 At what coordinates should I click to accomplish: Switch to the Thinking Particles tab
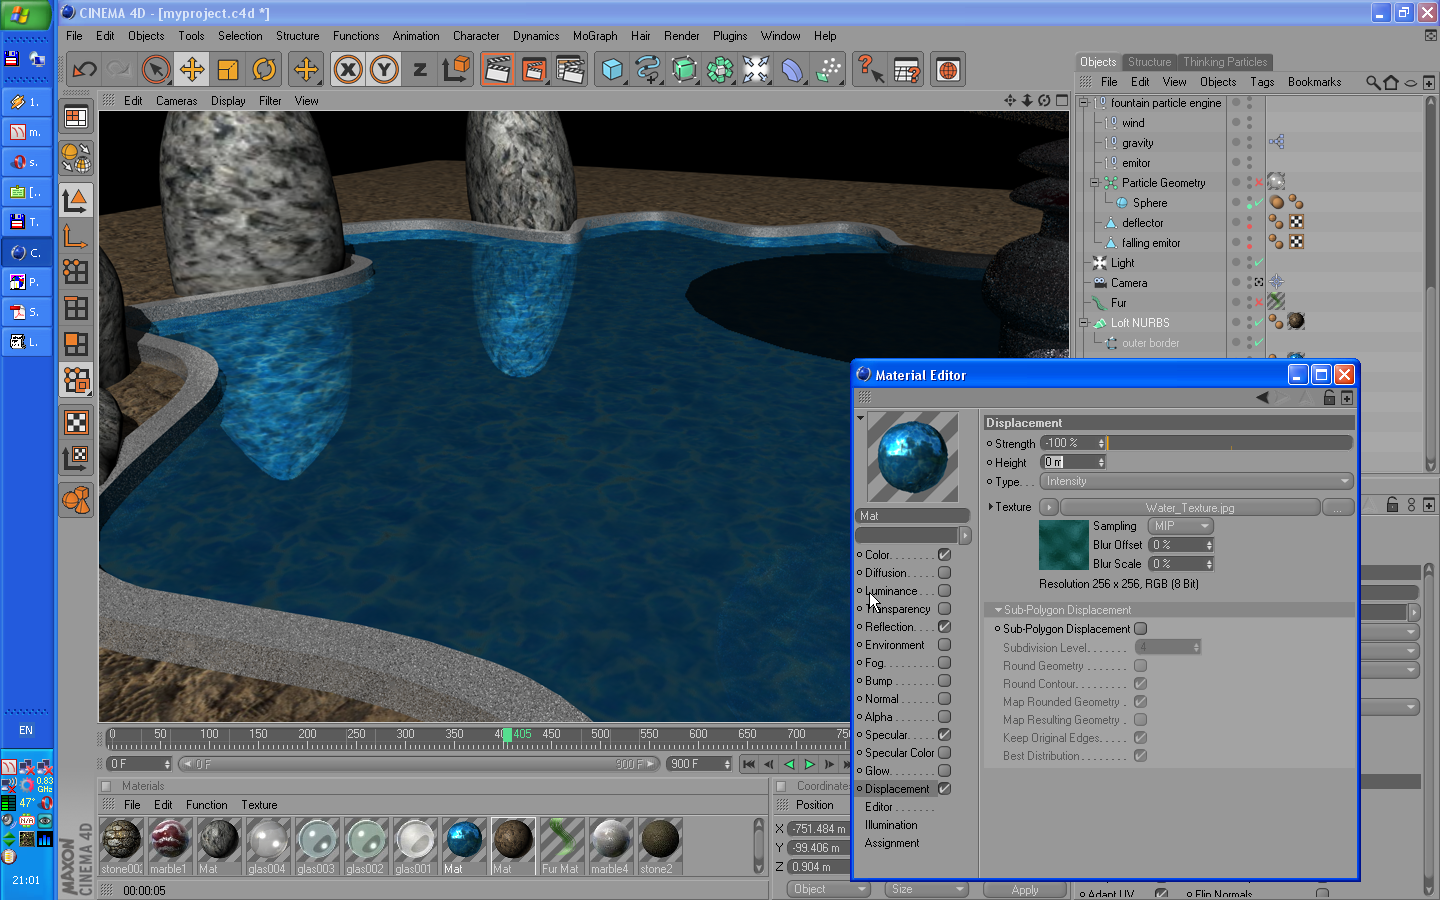coord(1225,62)
